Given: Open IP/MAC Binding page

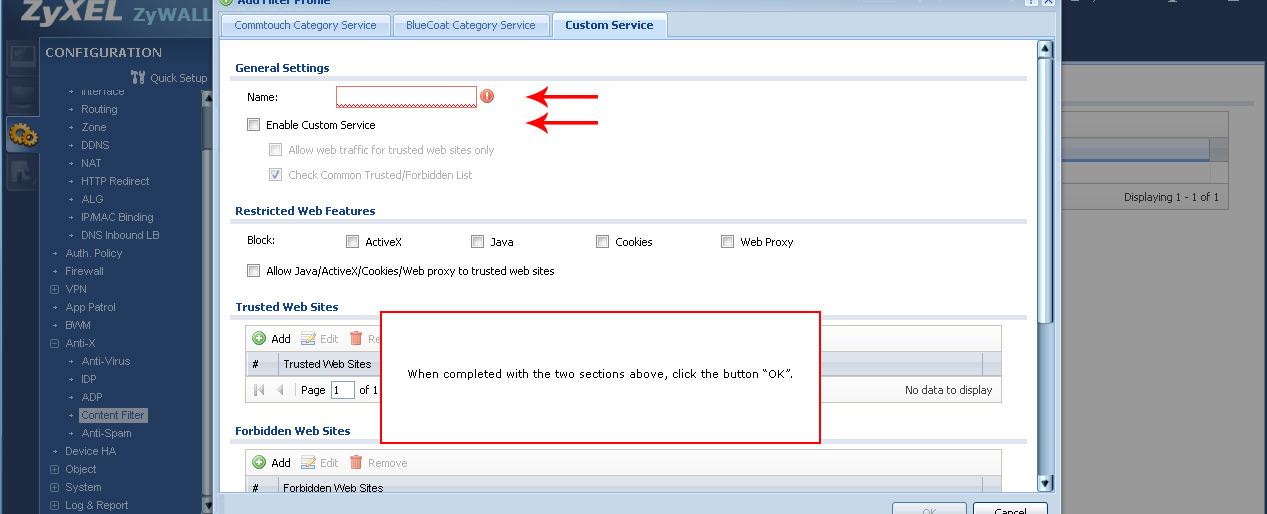Looking at the screenshot, I should click(117, 217).
